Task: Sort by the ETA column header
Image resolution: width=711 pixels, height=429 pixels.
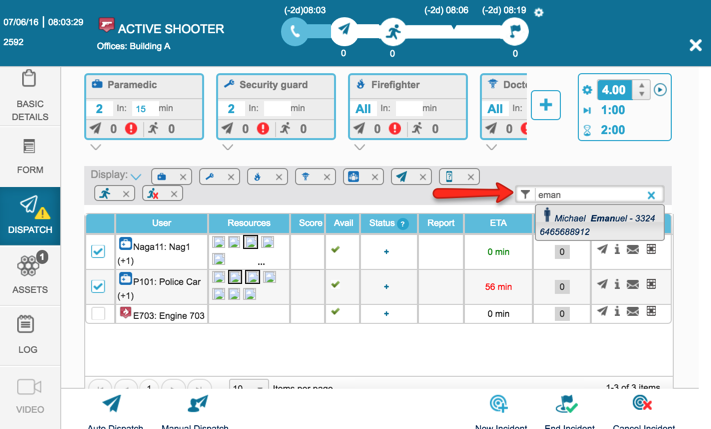Action: 498,223
